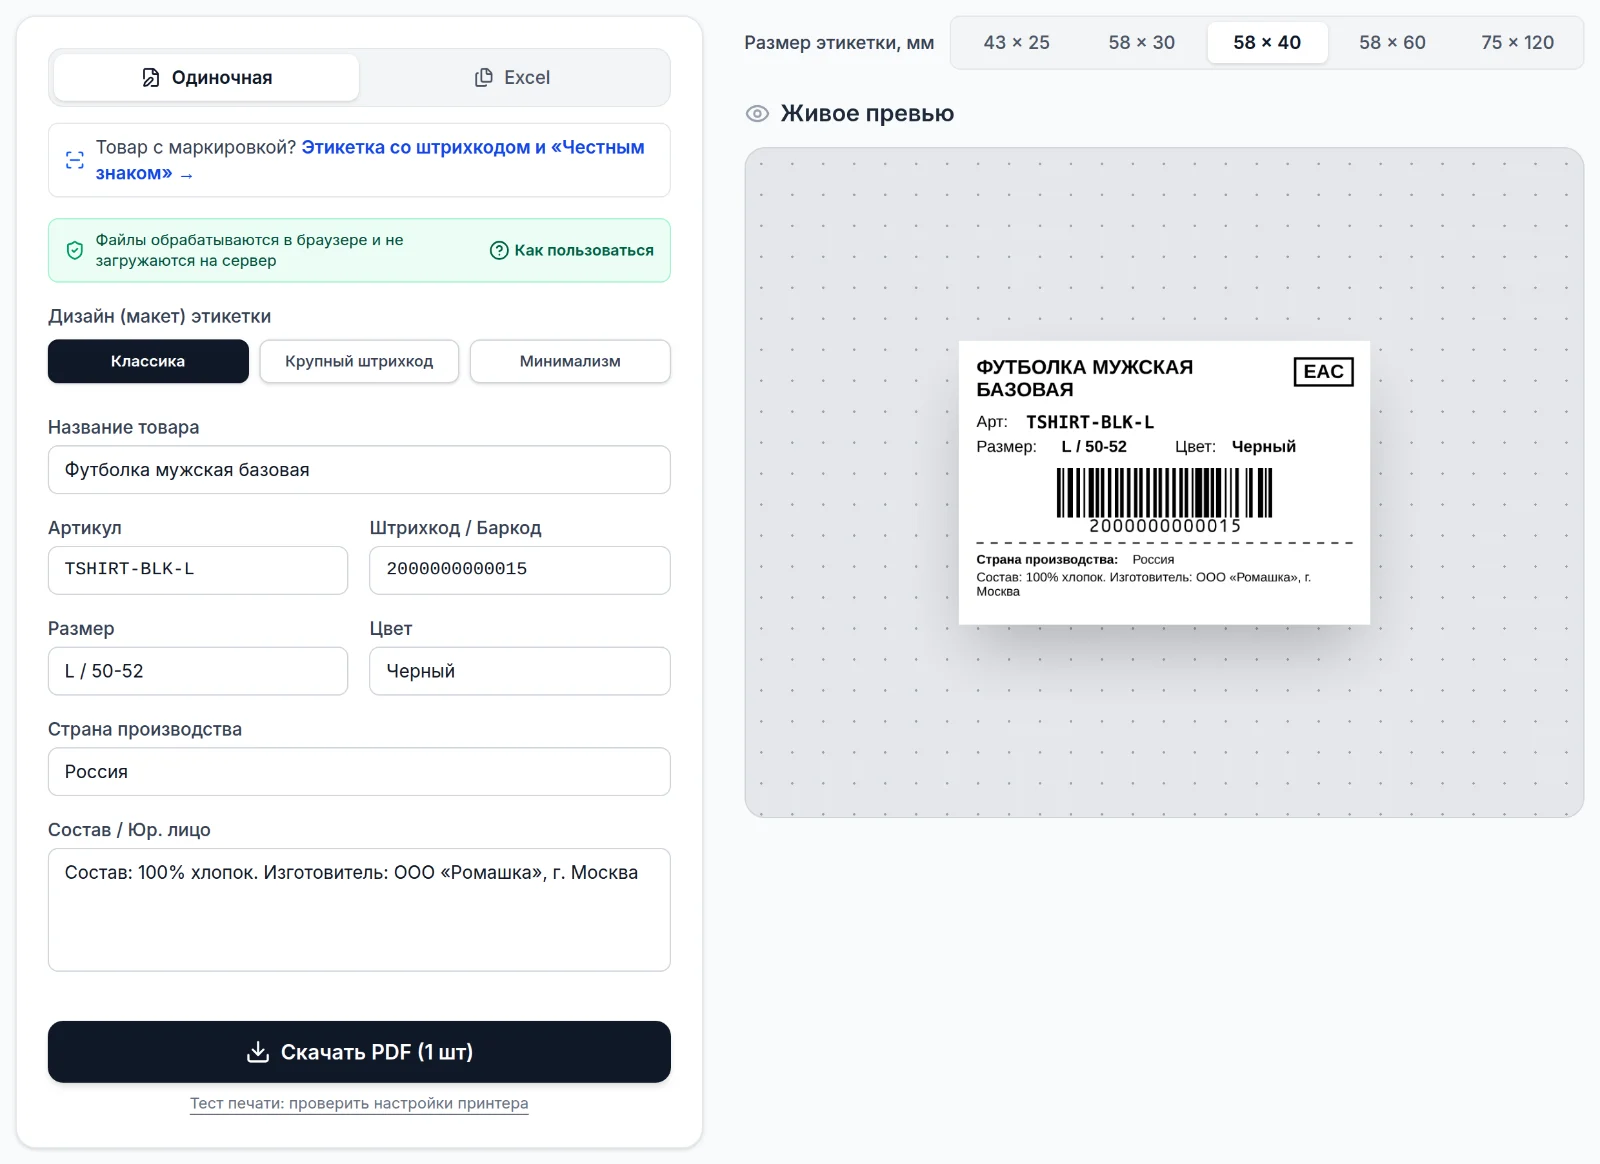1600x1164 pixels.
Task: Click the ФУТБОЛКА МУЖСКАЯ БАЗОВАЯ title in preview
Action: click(1085, 378)
